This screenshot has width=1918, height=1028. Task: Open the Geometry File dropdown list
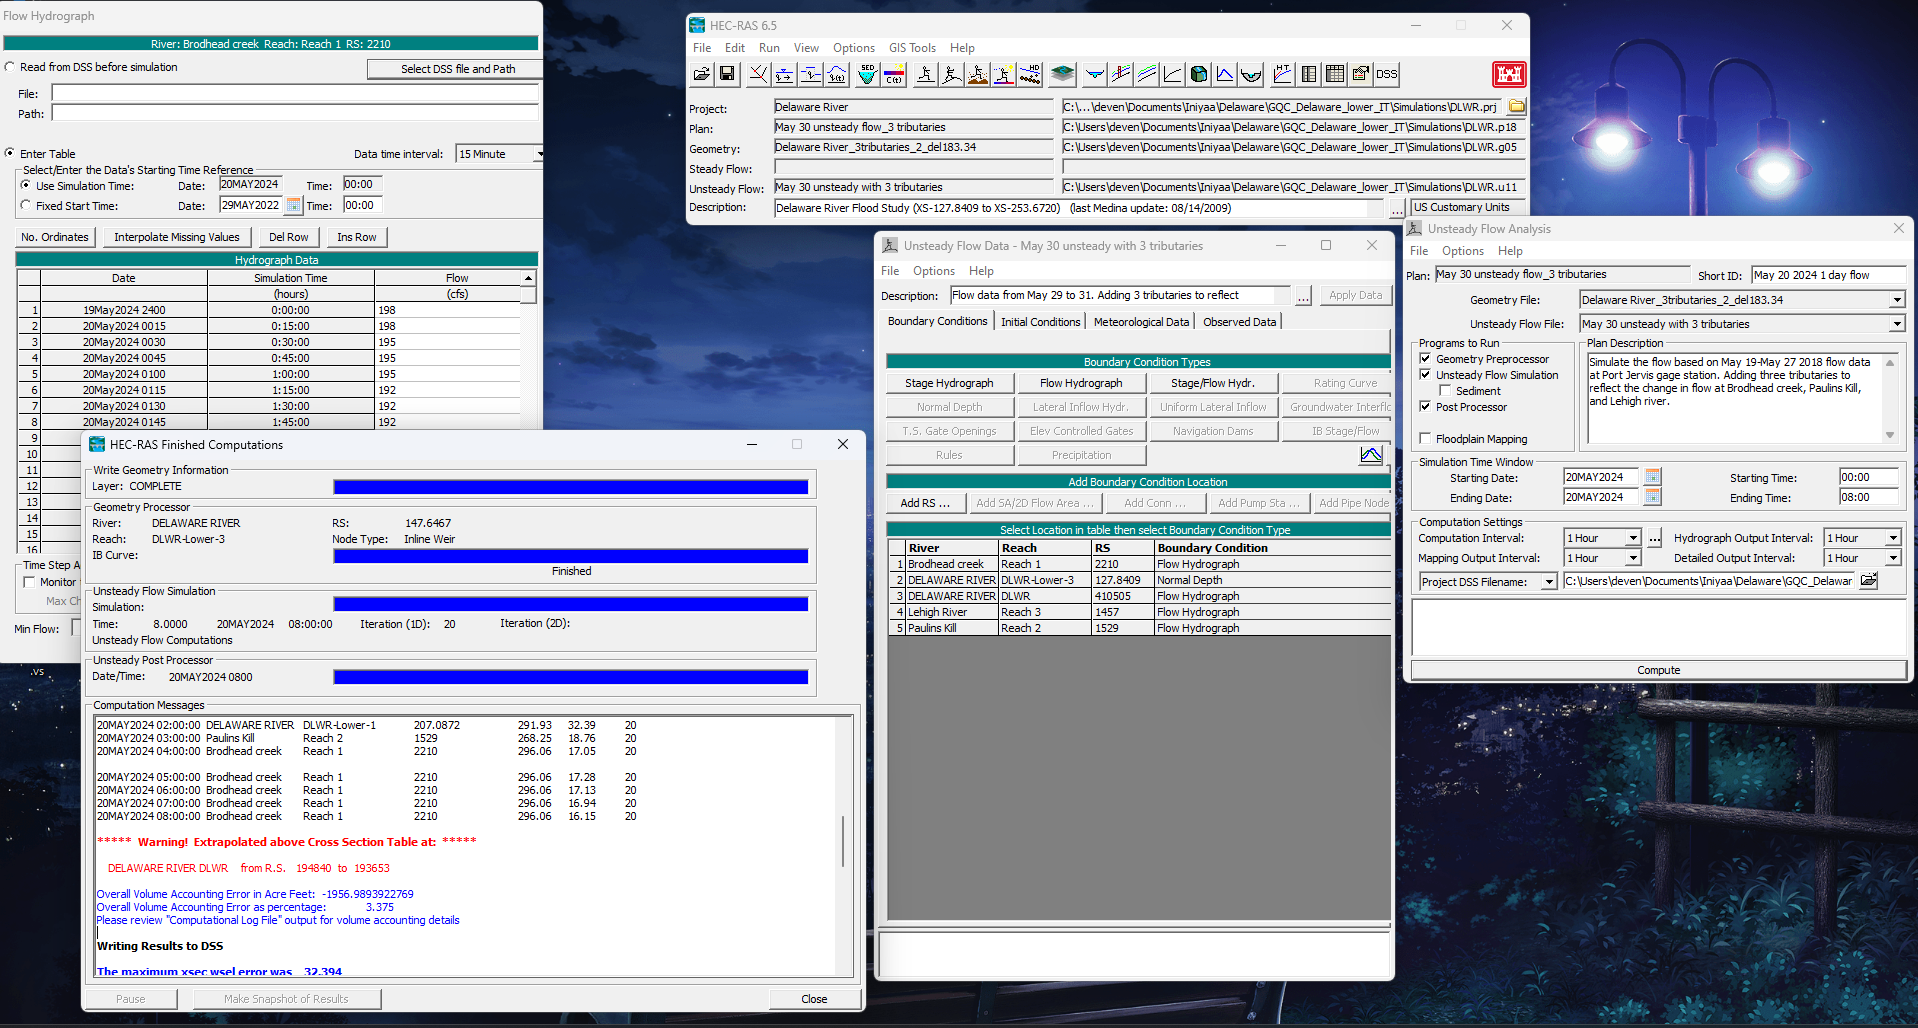click(x=1897, y=300)
